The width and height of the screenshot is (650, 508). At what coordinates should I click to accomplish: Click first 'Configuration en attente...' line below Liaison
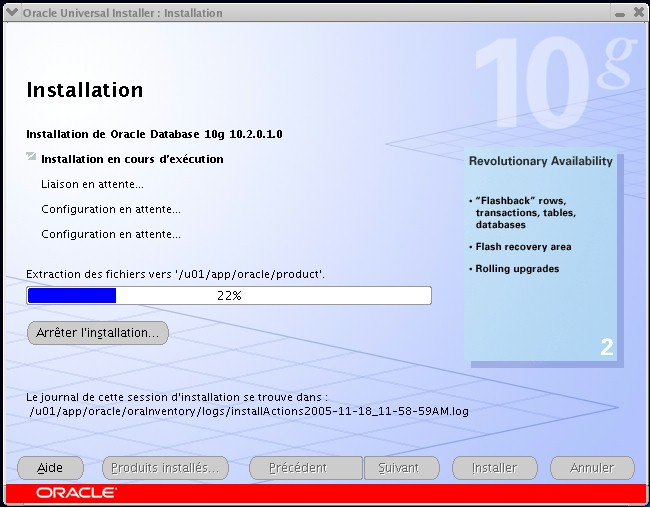(111, 209)
